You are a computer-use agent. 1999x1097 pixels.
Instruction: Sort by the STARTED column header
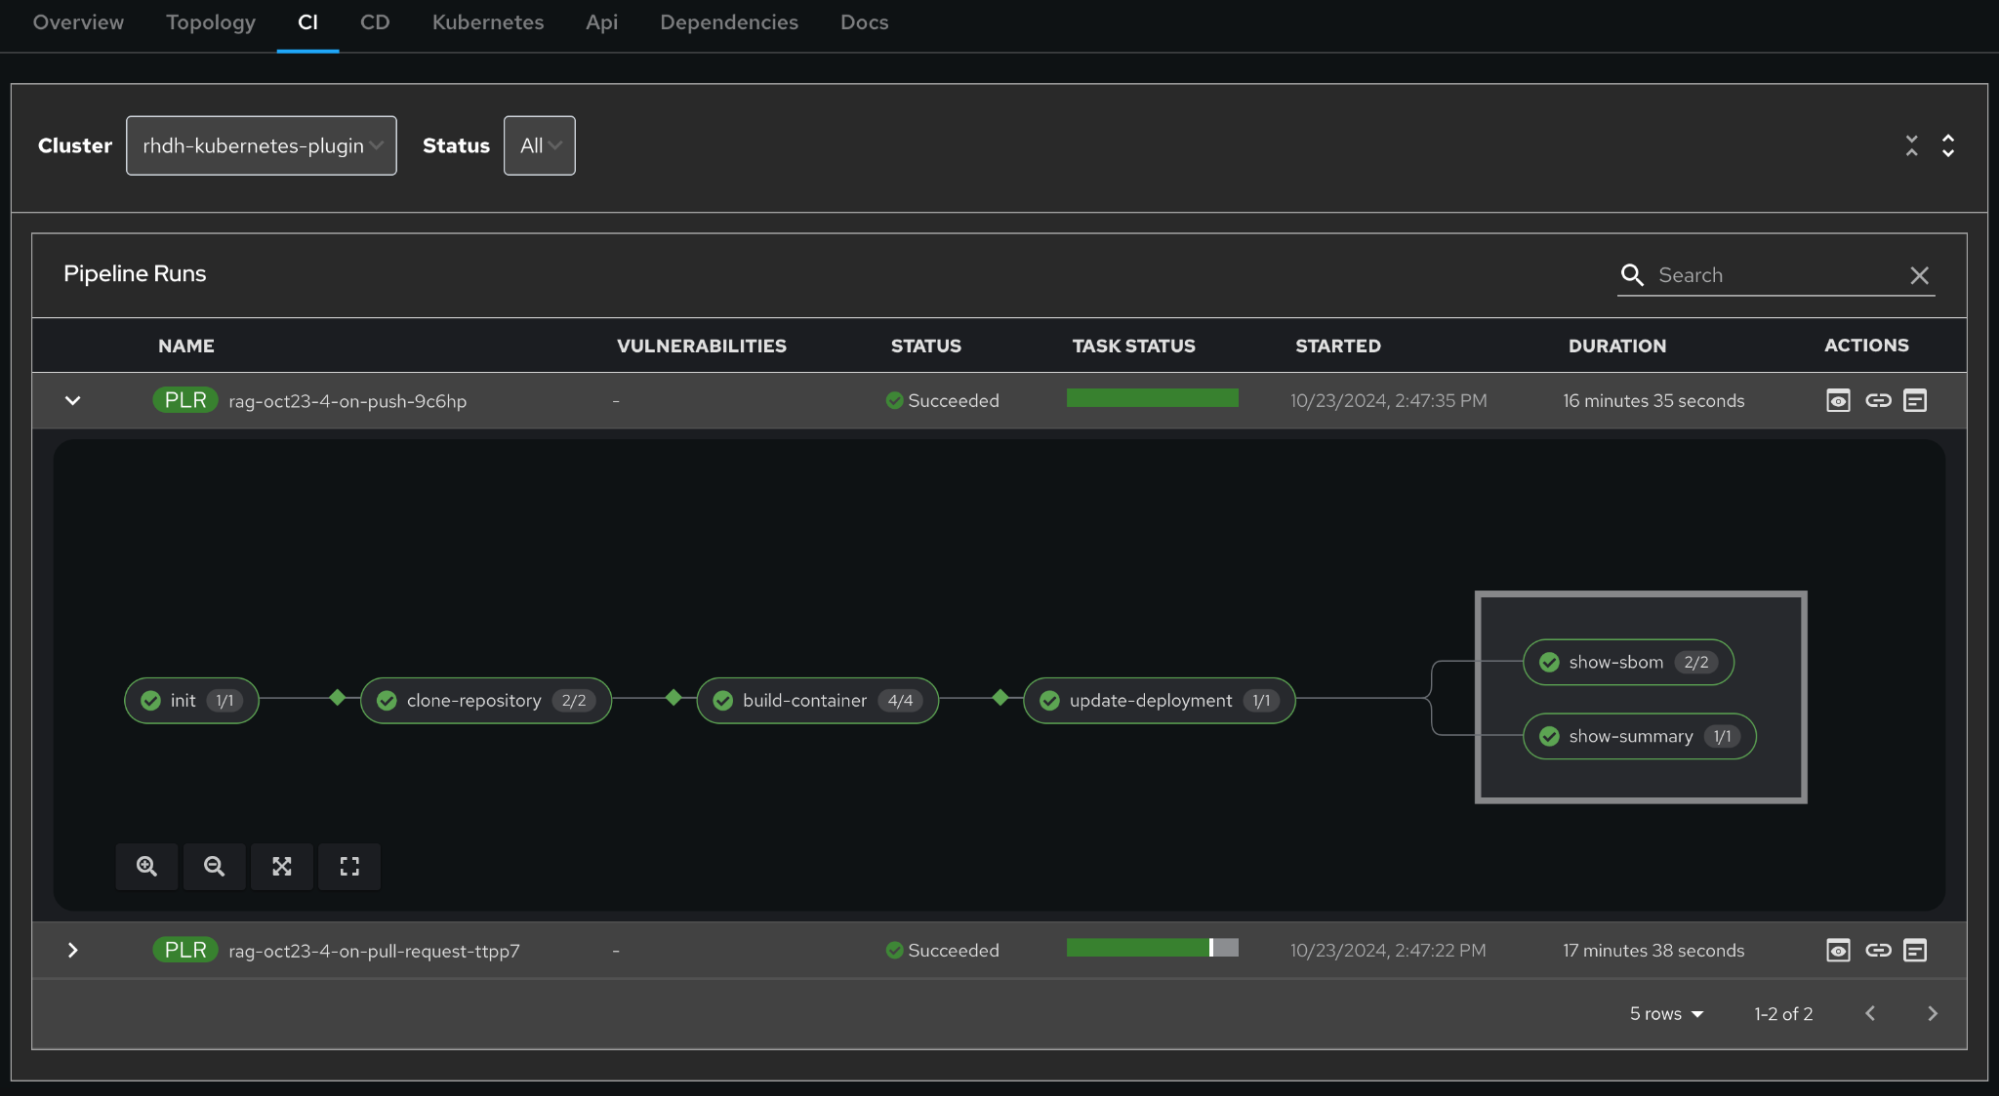(1338, 346)
